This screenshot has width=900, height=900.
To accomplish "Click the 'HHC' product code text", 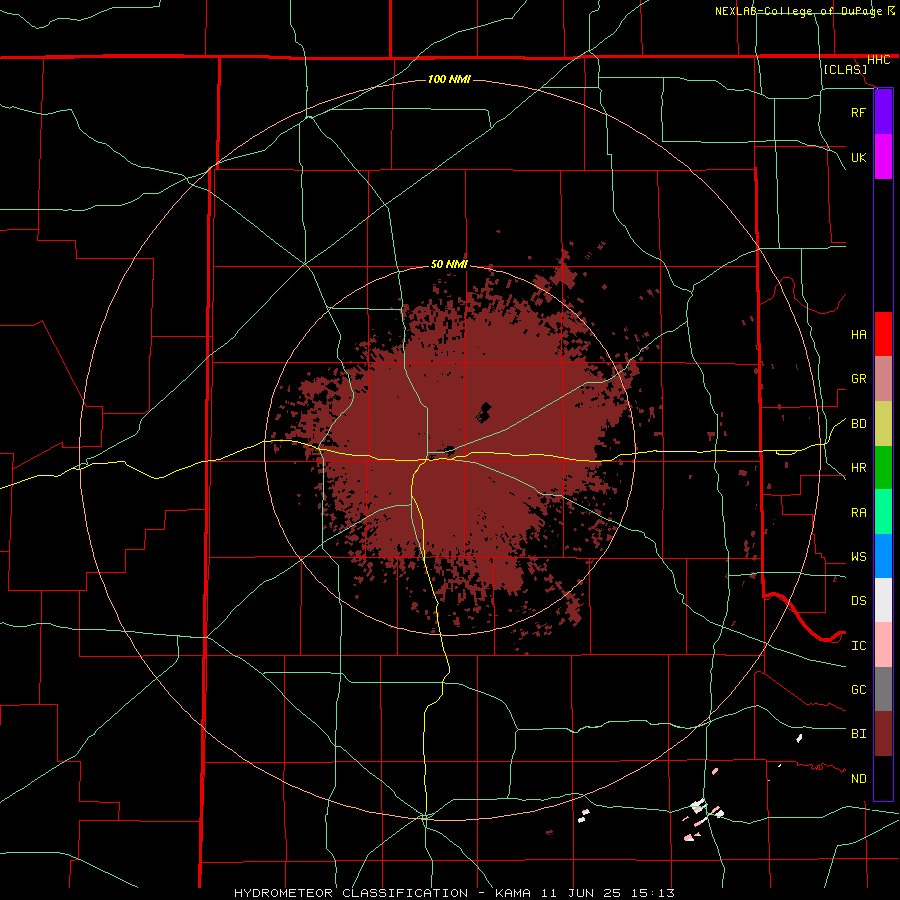I will pyautogui.click(x=879, y=60).
